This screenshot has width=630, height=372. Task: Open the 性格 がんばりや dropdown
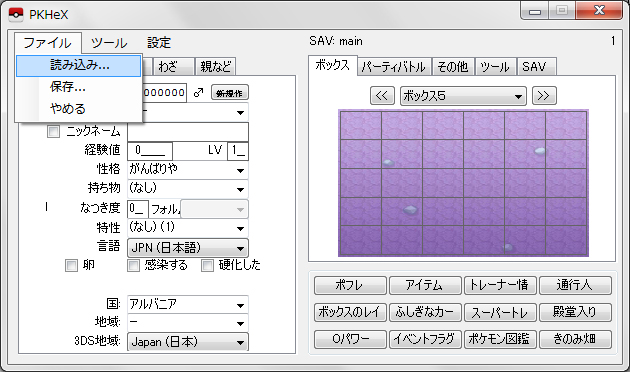point(188,170)
